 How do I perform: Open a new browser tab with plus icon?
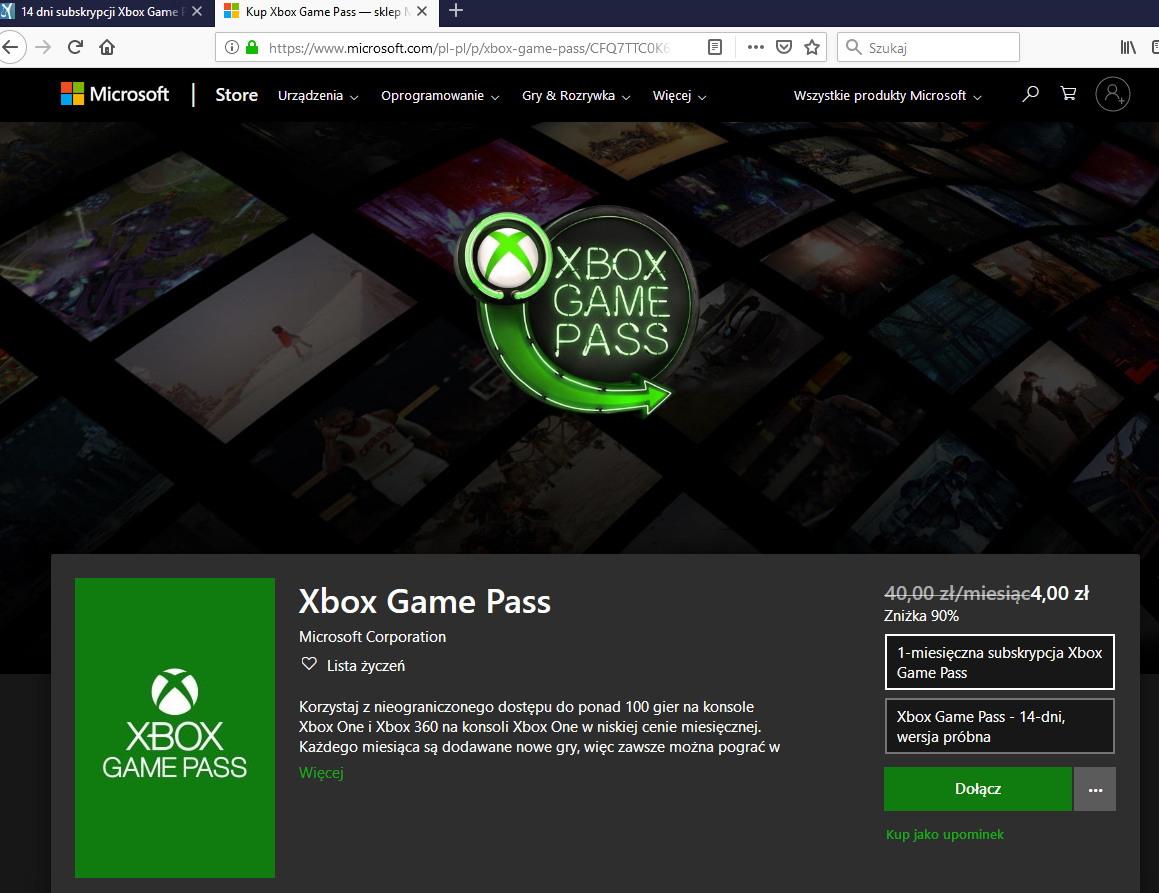[456, 11]
